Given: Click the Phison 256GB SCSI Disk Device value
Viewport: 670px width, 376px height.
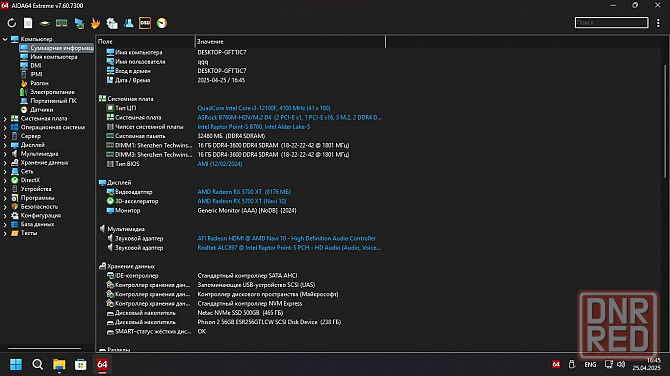Looking at the screenshot, I should (269, 322).
